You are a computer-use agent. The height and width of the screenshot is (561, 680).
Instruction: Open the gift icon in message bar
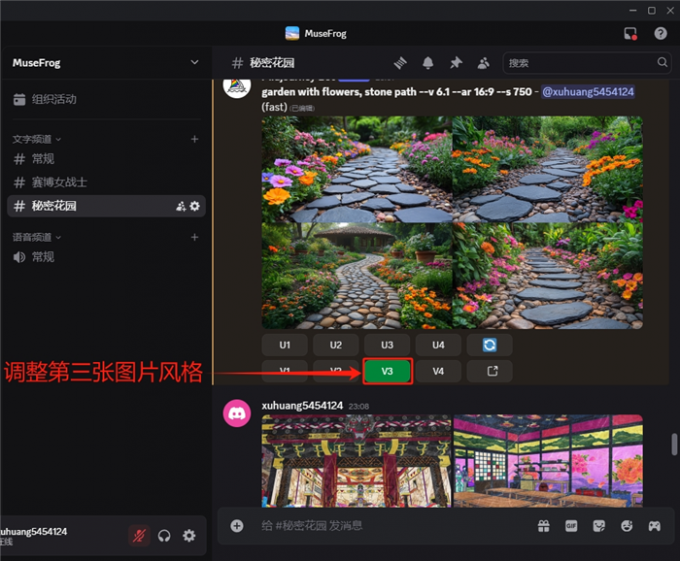(543, 526)
